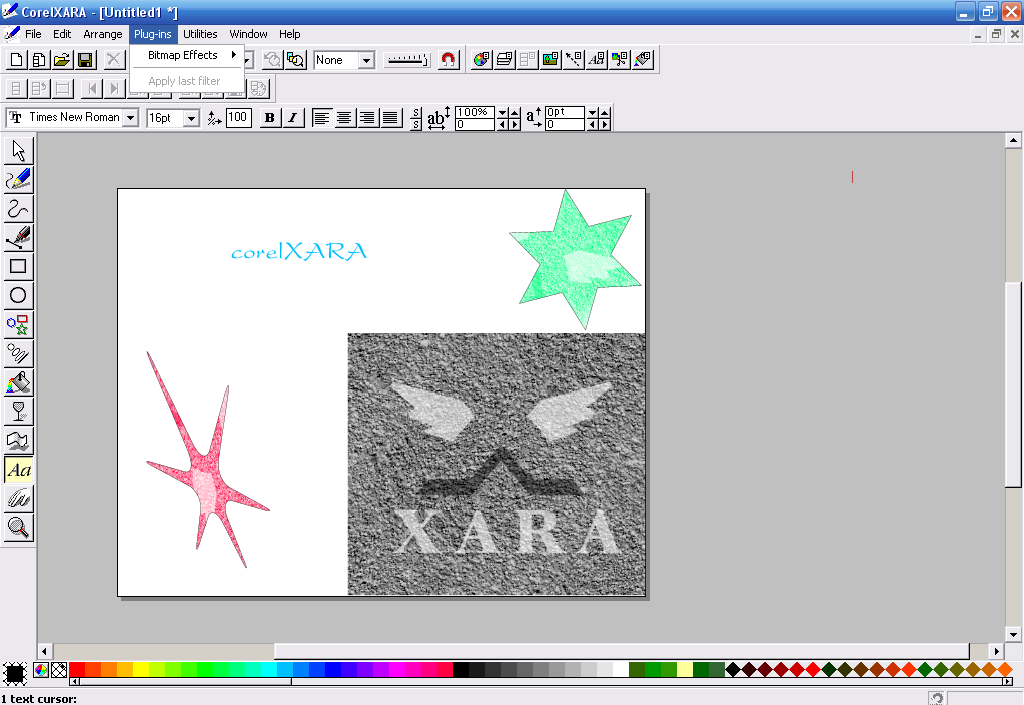
Task: Set right text alignment
Action: click(x=368, y=118)
